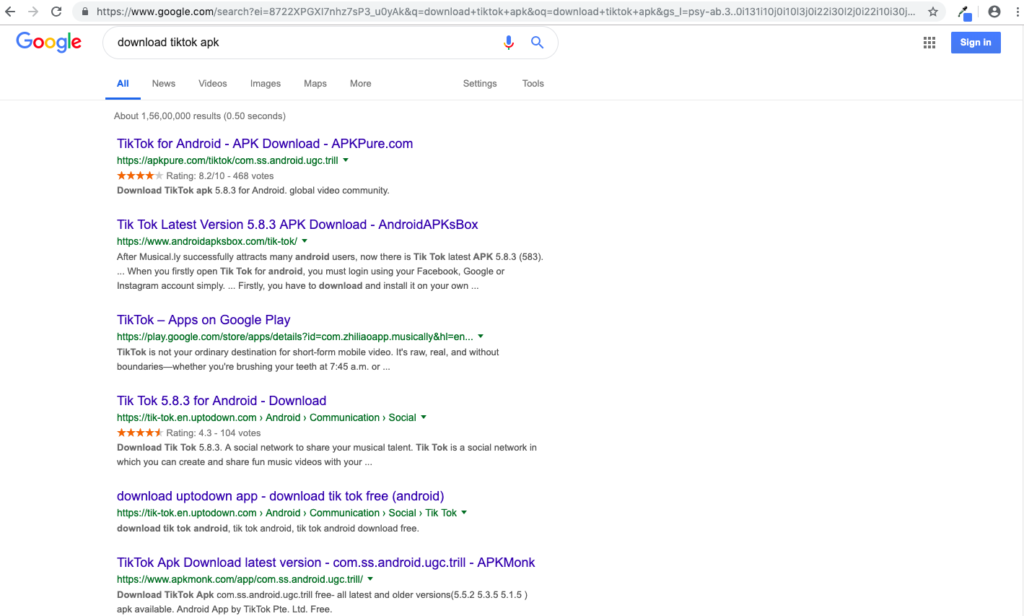1024x616 pixels.
Task: Open the browser extension icon beside the star
Action: tap(965, 12)
